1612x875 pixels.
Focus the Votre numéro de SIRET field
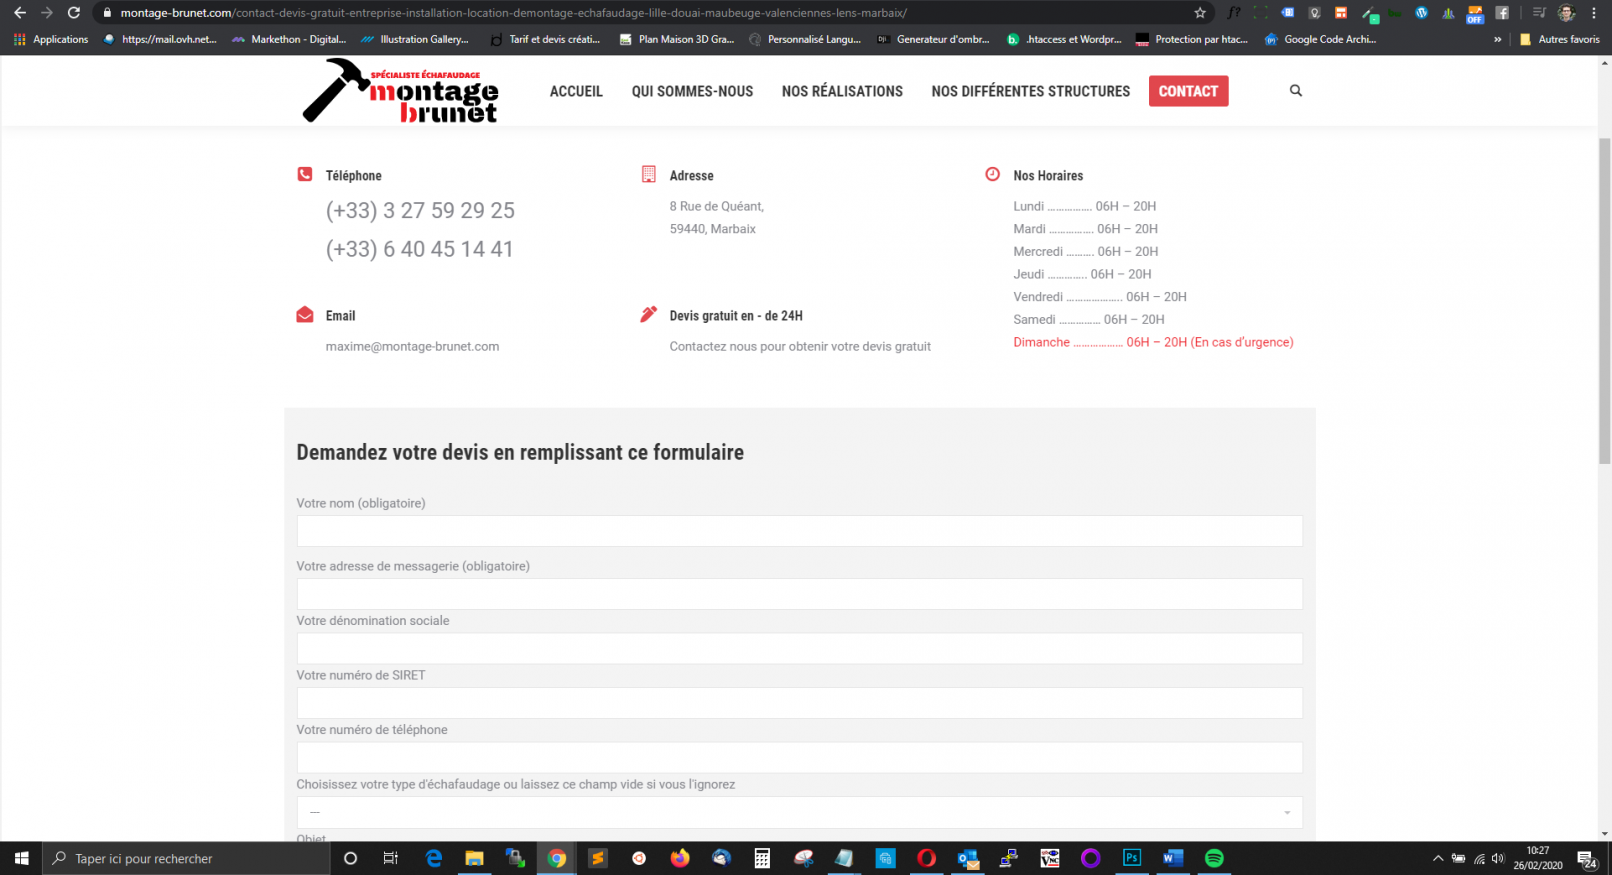pyautogui.click(x=799, y=703)
